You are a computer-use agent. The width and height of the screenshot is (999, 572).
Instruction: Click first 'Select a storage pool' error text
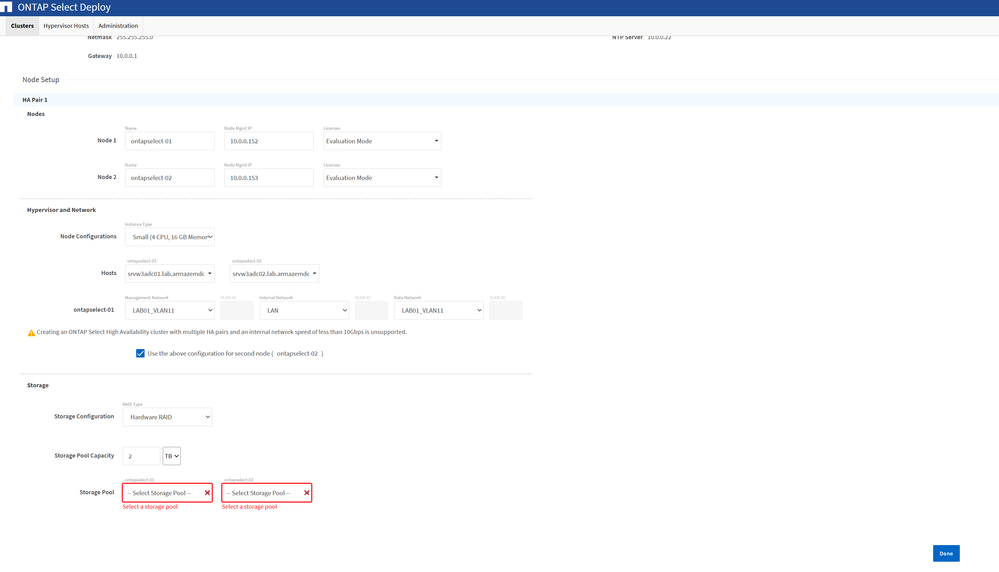click(150, 507)
